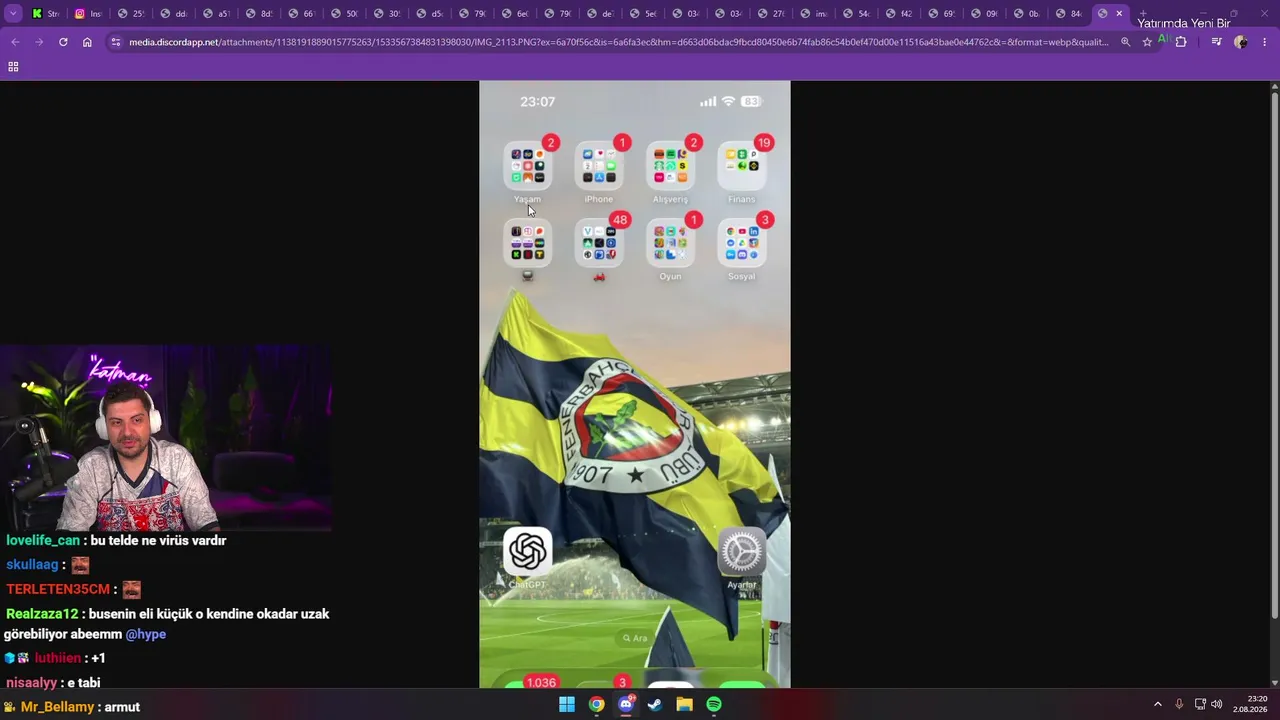Click chat username skullaag
This screenshot has width=1280, height=720.
(x=32, y=565)
